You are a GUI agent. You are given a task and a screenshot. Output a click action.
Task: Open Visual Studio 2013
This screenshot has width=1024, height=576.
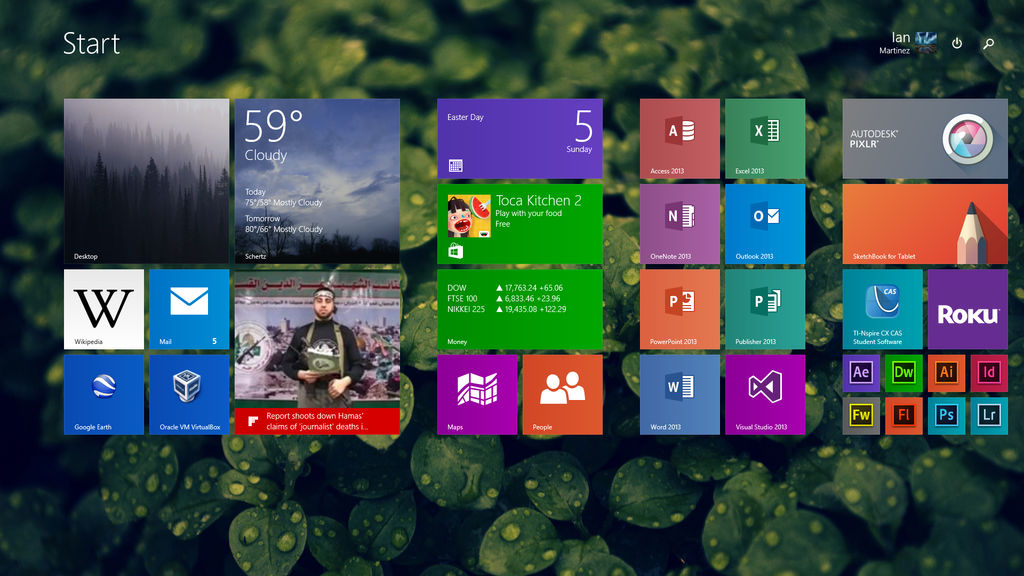tap(765, 395)
